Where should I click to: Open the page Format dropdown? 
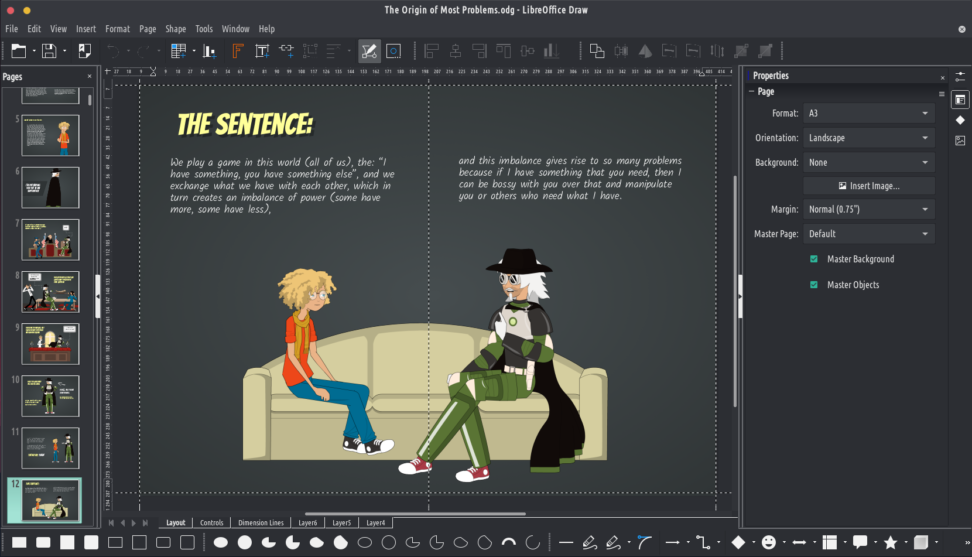(868, 114)
